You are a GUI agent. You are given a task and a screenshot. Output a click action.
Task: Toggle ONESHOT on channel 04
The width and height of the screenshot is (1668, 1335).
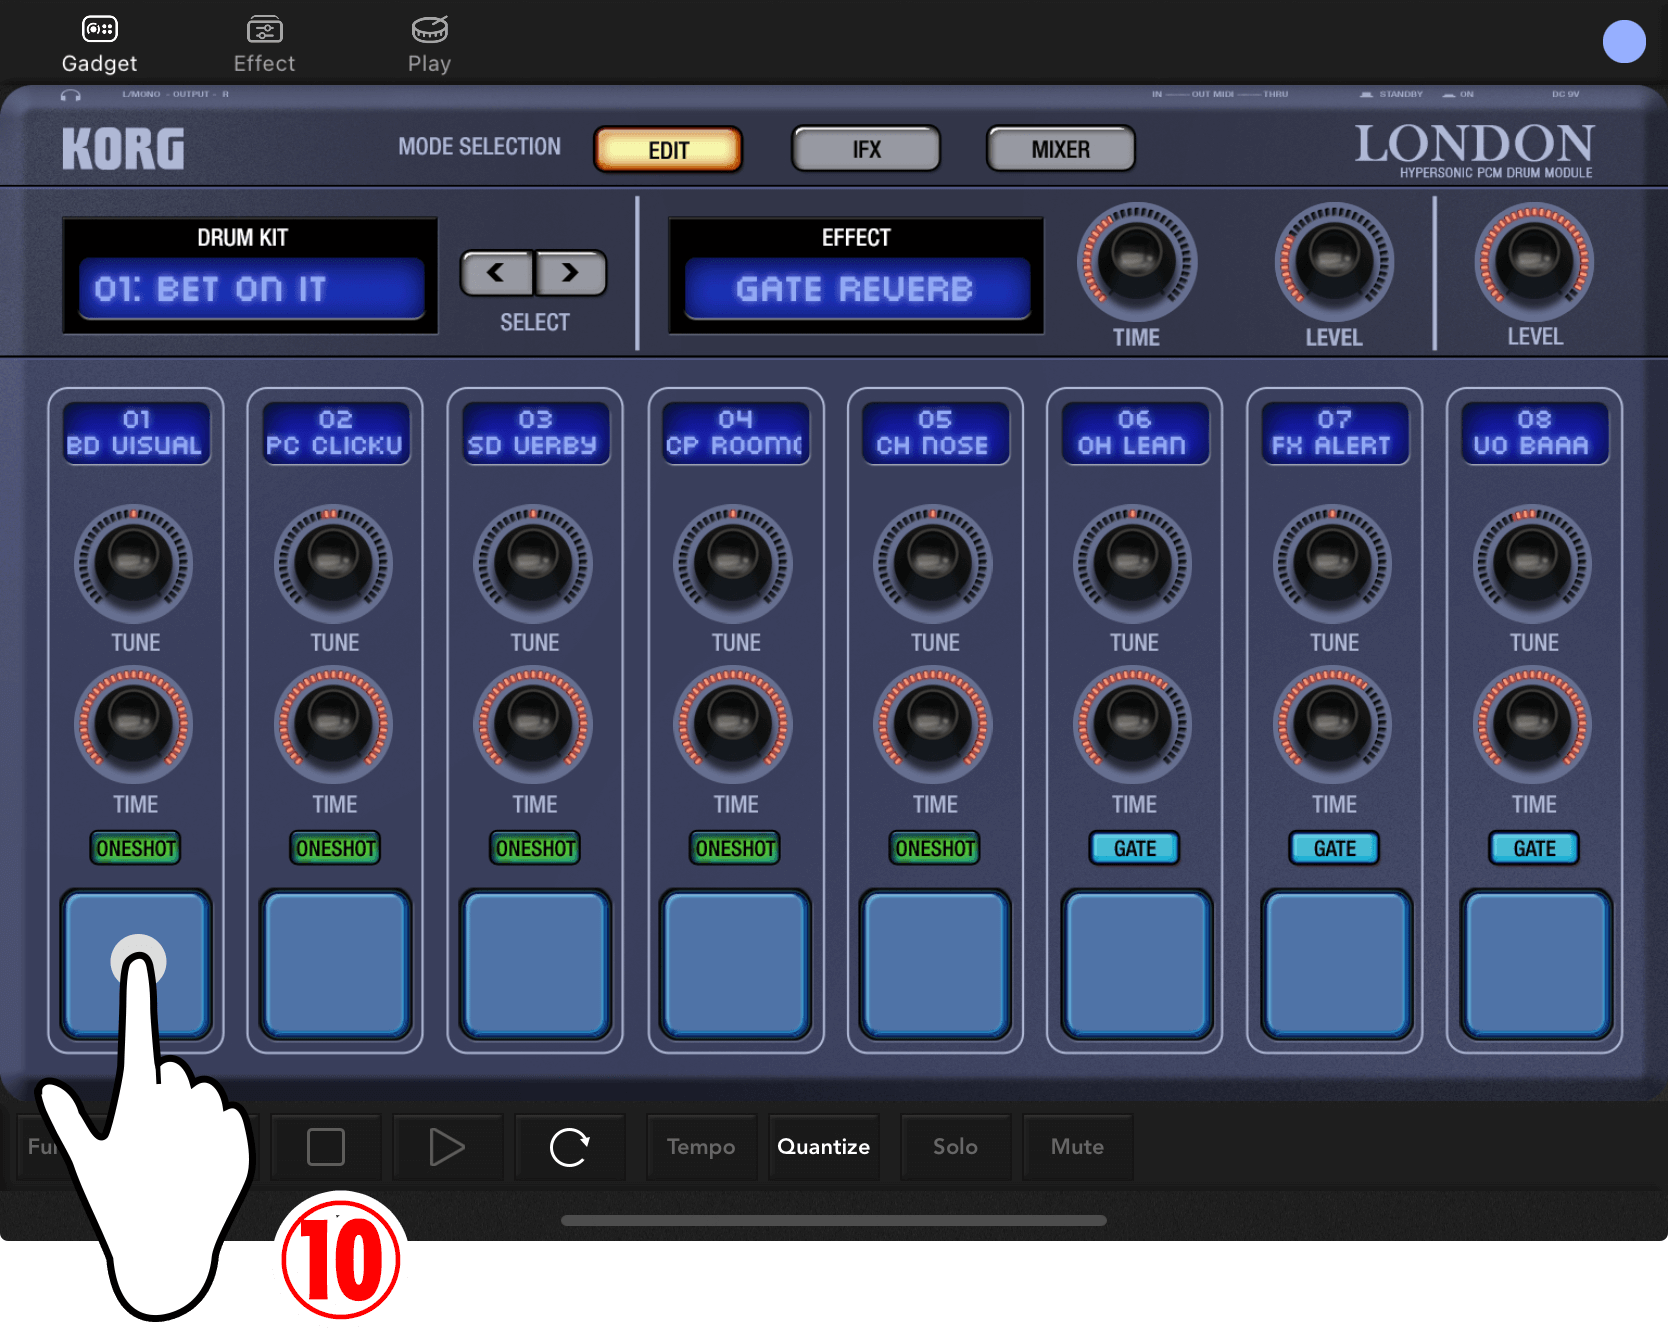coord(736,848)
